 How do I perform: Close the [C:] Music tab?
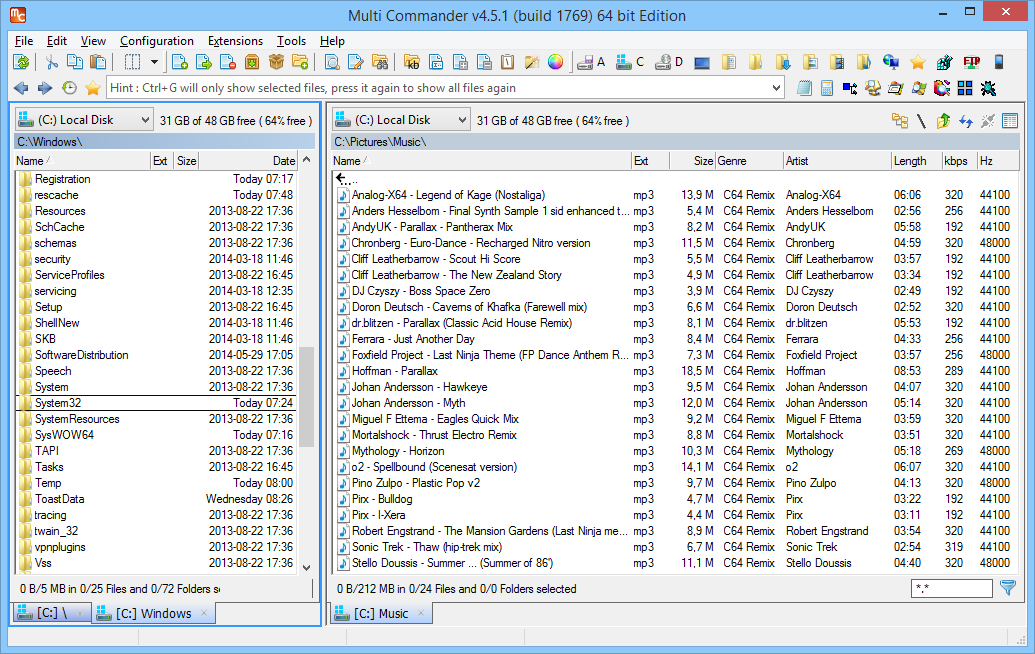421,613
